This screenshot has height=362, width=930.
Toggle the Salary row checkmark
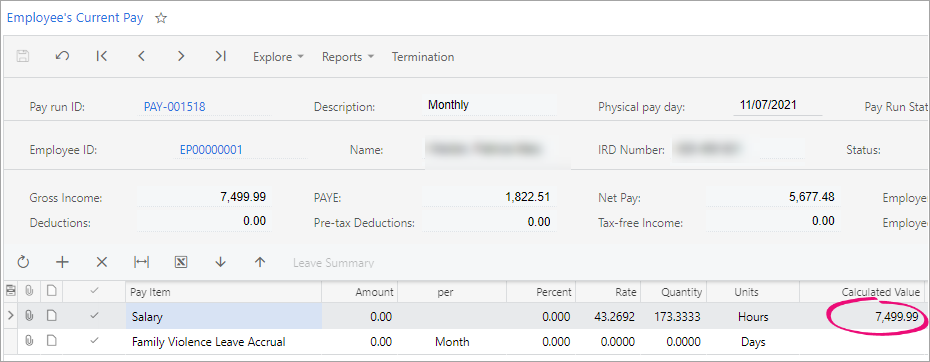[x=94, y=316]
